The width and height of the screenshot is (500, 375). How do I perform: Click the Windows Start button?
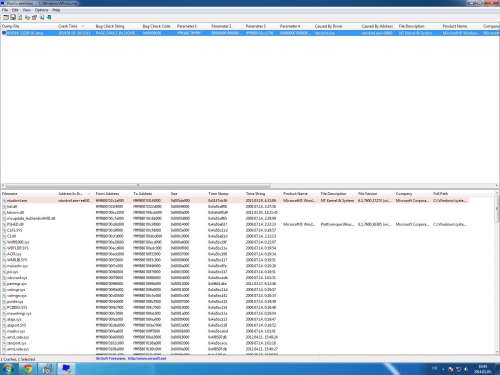click(8, 369)
